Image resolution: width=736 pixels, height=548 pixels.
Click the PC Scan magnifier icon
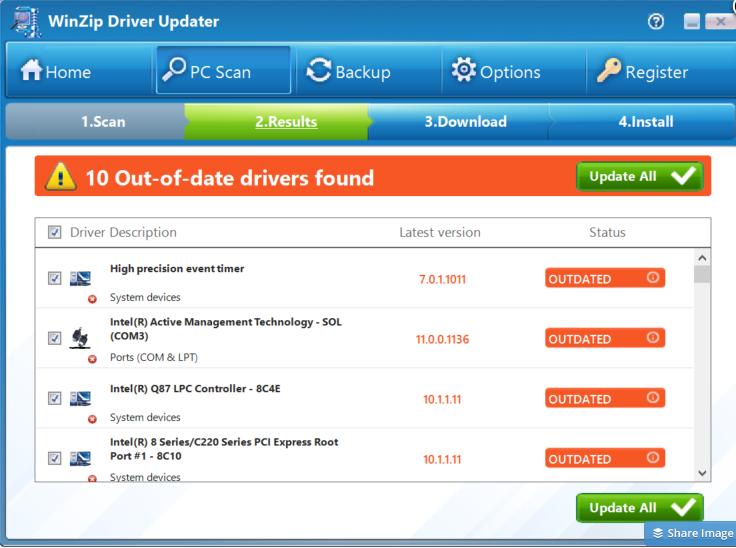pos(174,69)
